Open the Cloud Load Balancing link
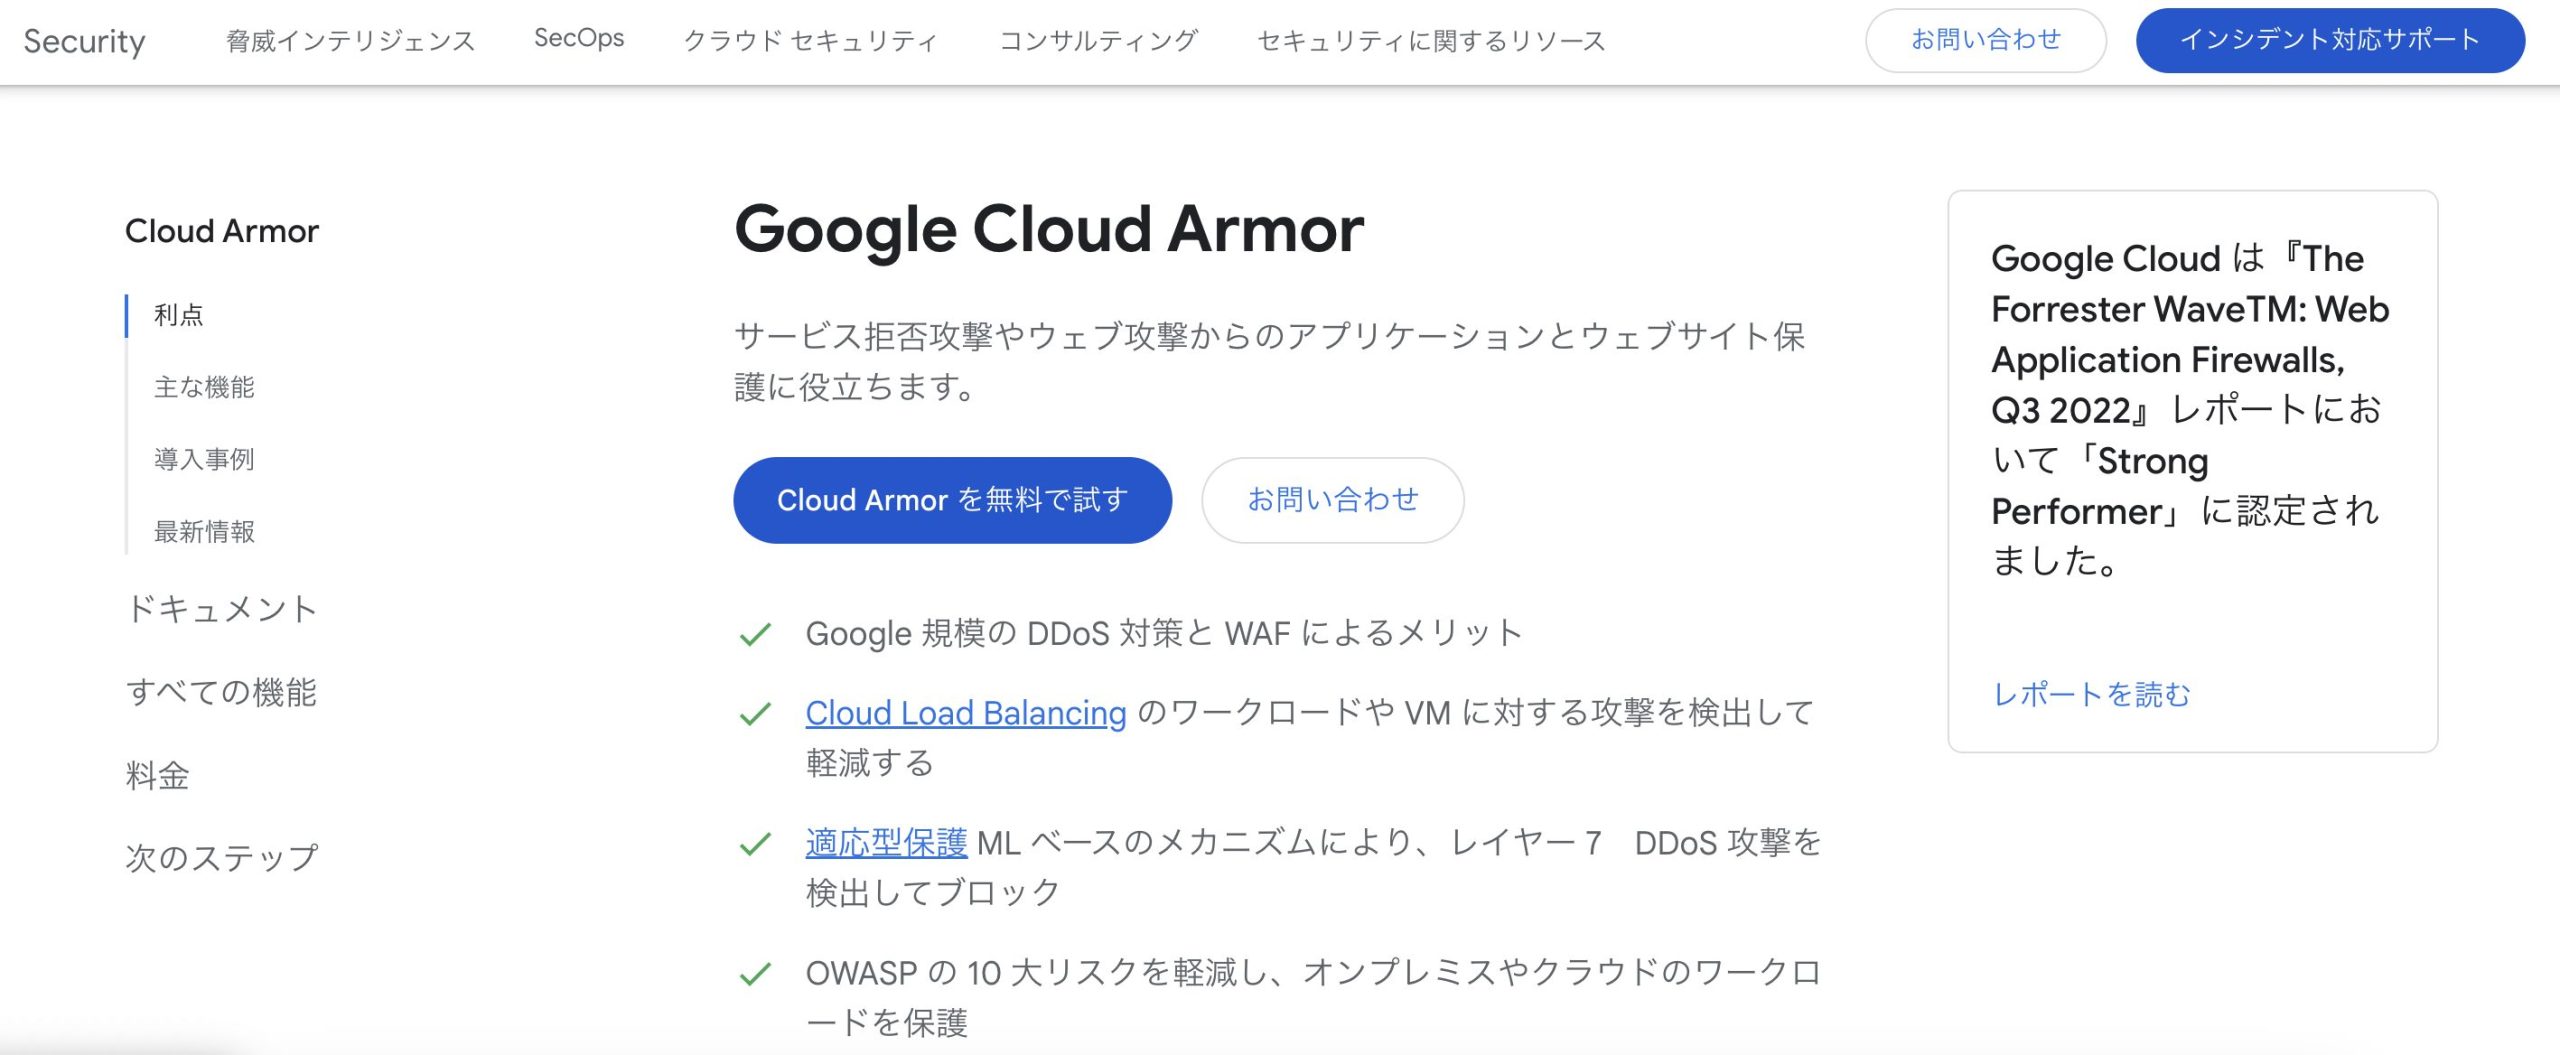This screenshot has height=1055, width=2560. pyautogui.click(x=966, y=713)
